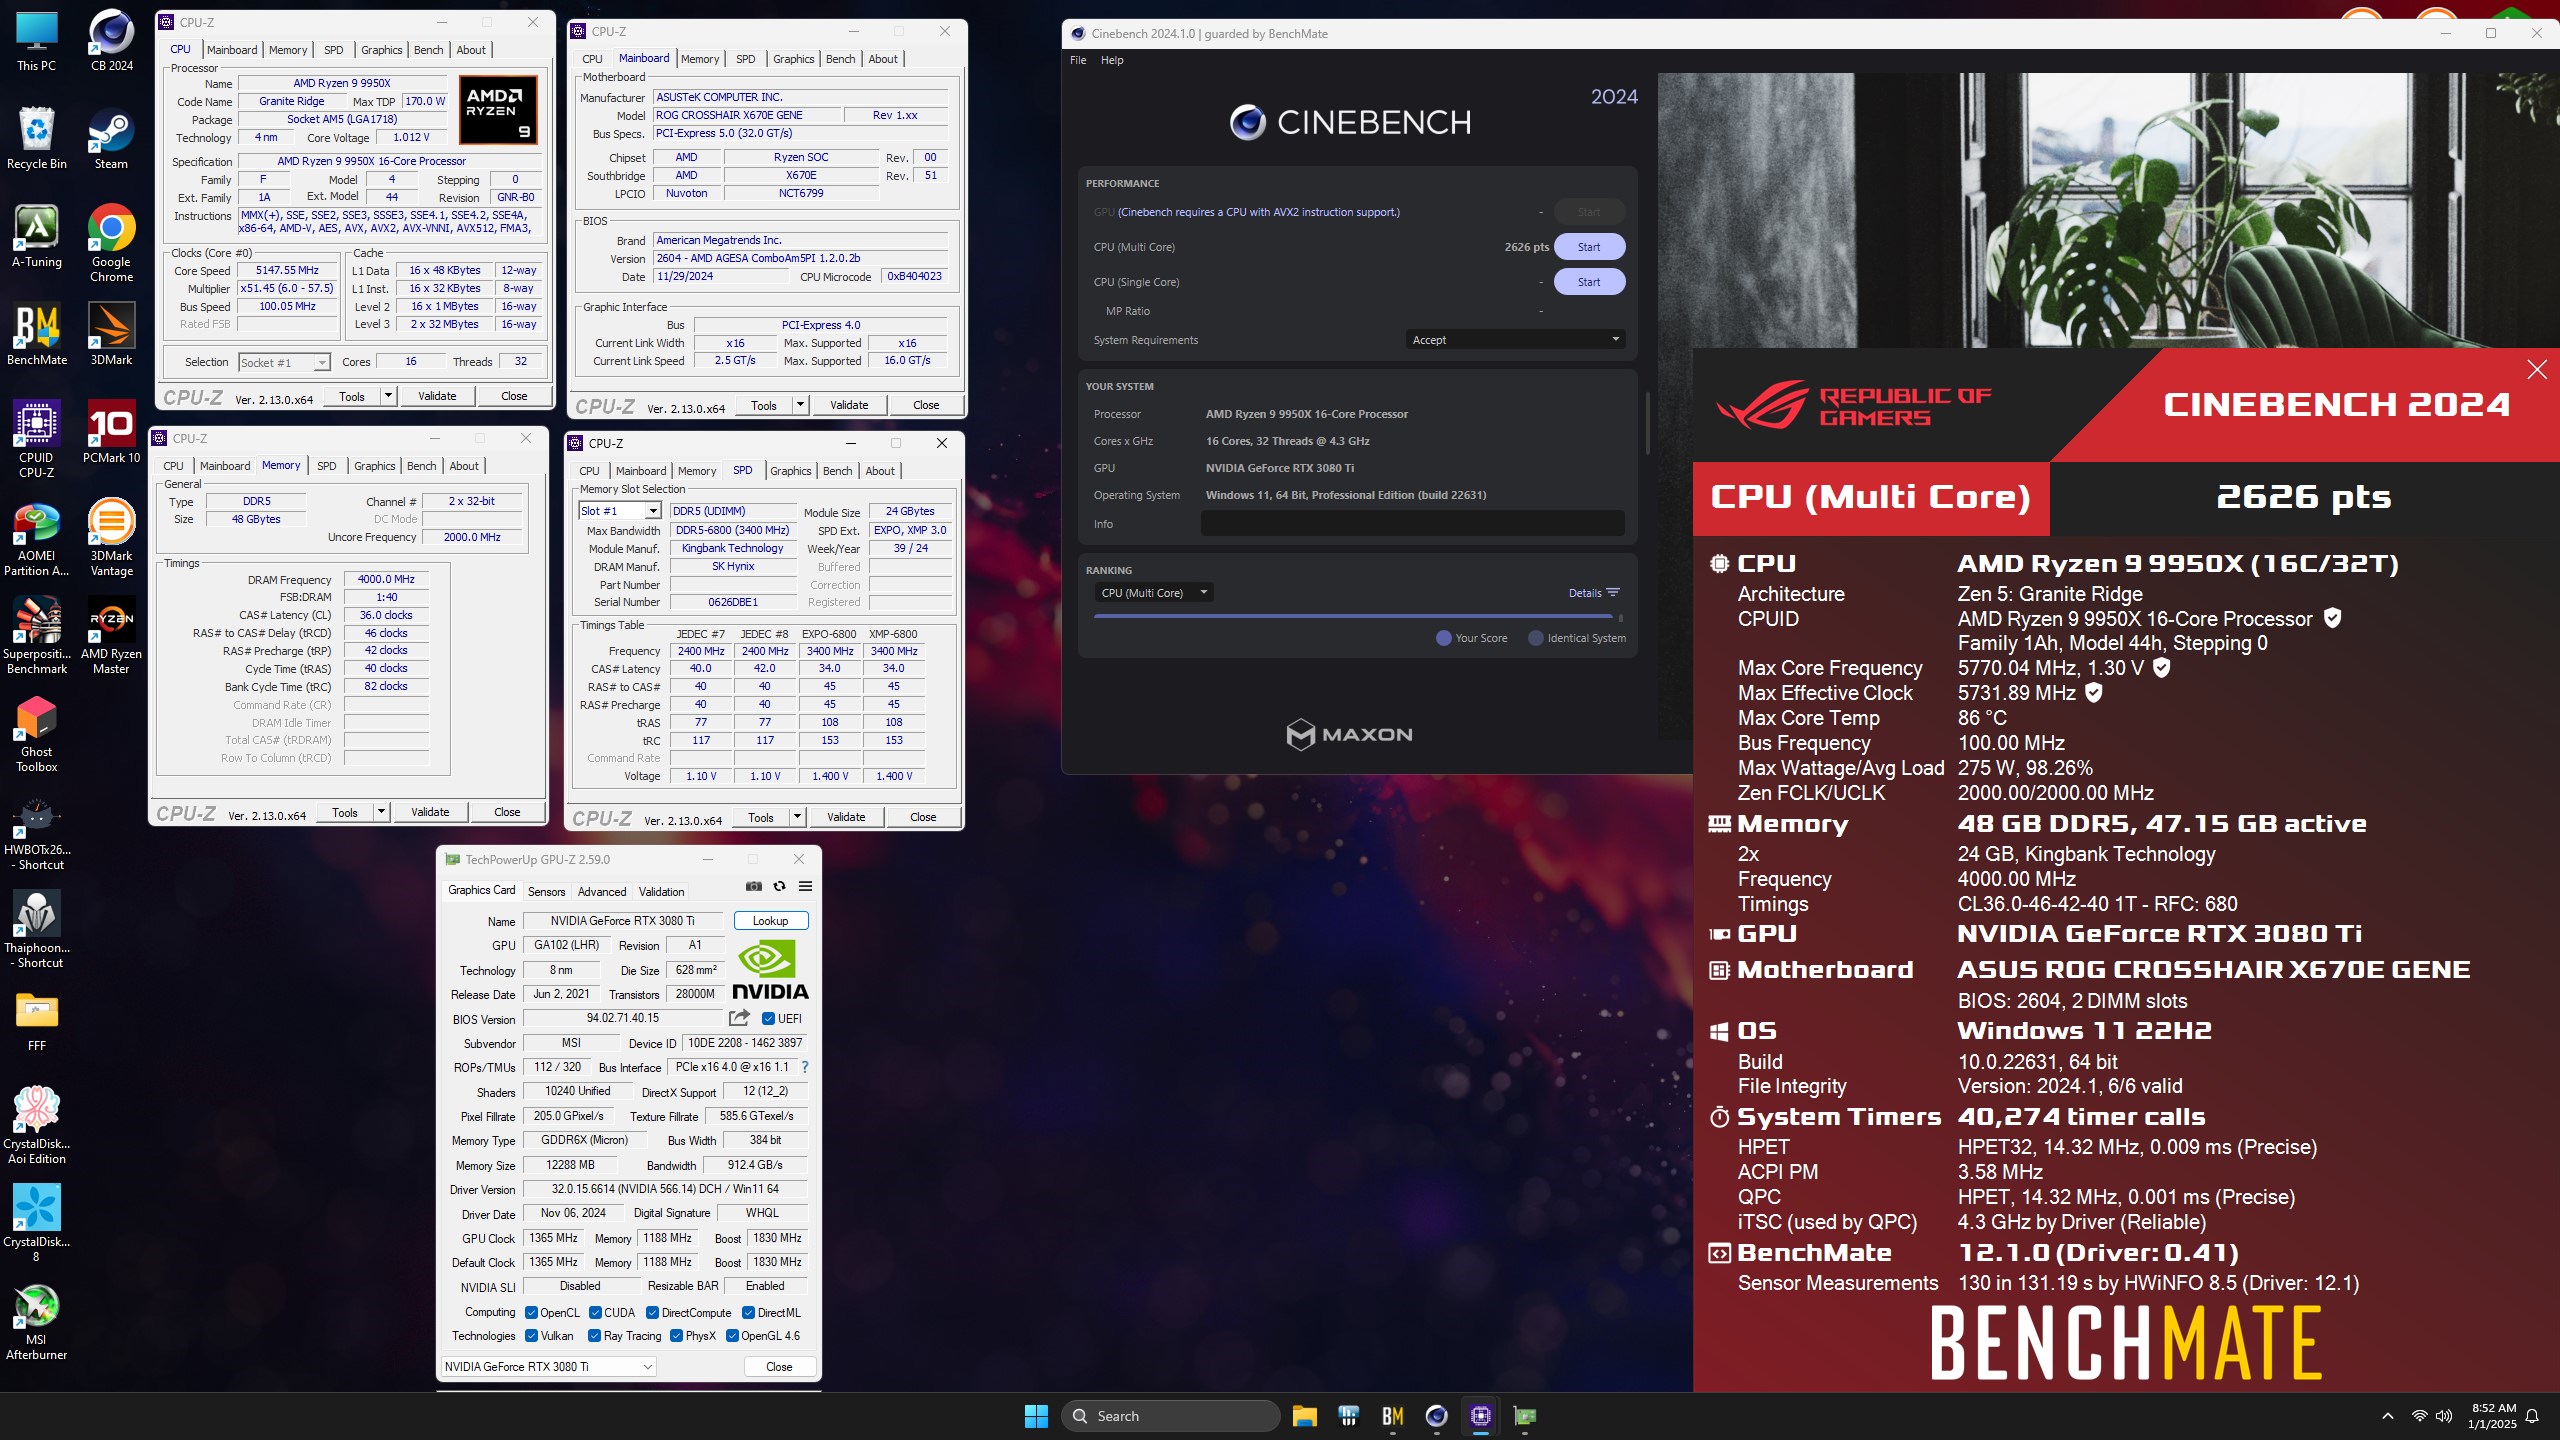Open the FFF folder on the desktop
This screenshot has height=1440, width=2560.
[37, 1020]
